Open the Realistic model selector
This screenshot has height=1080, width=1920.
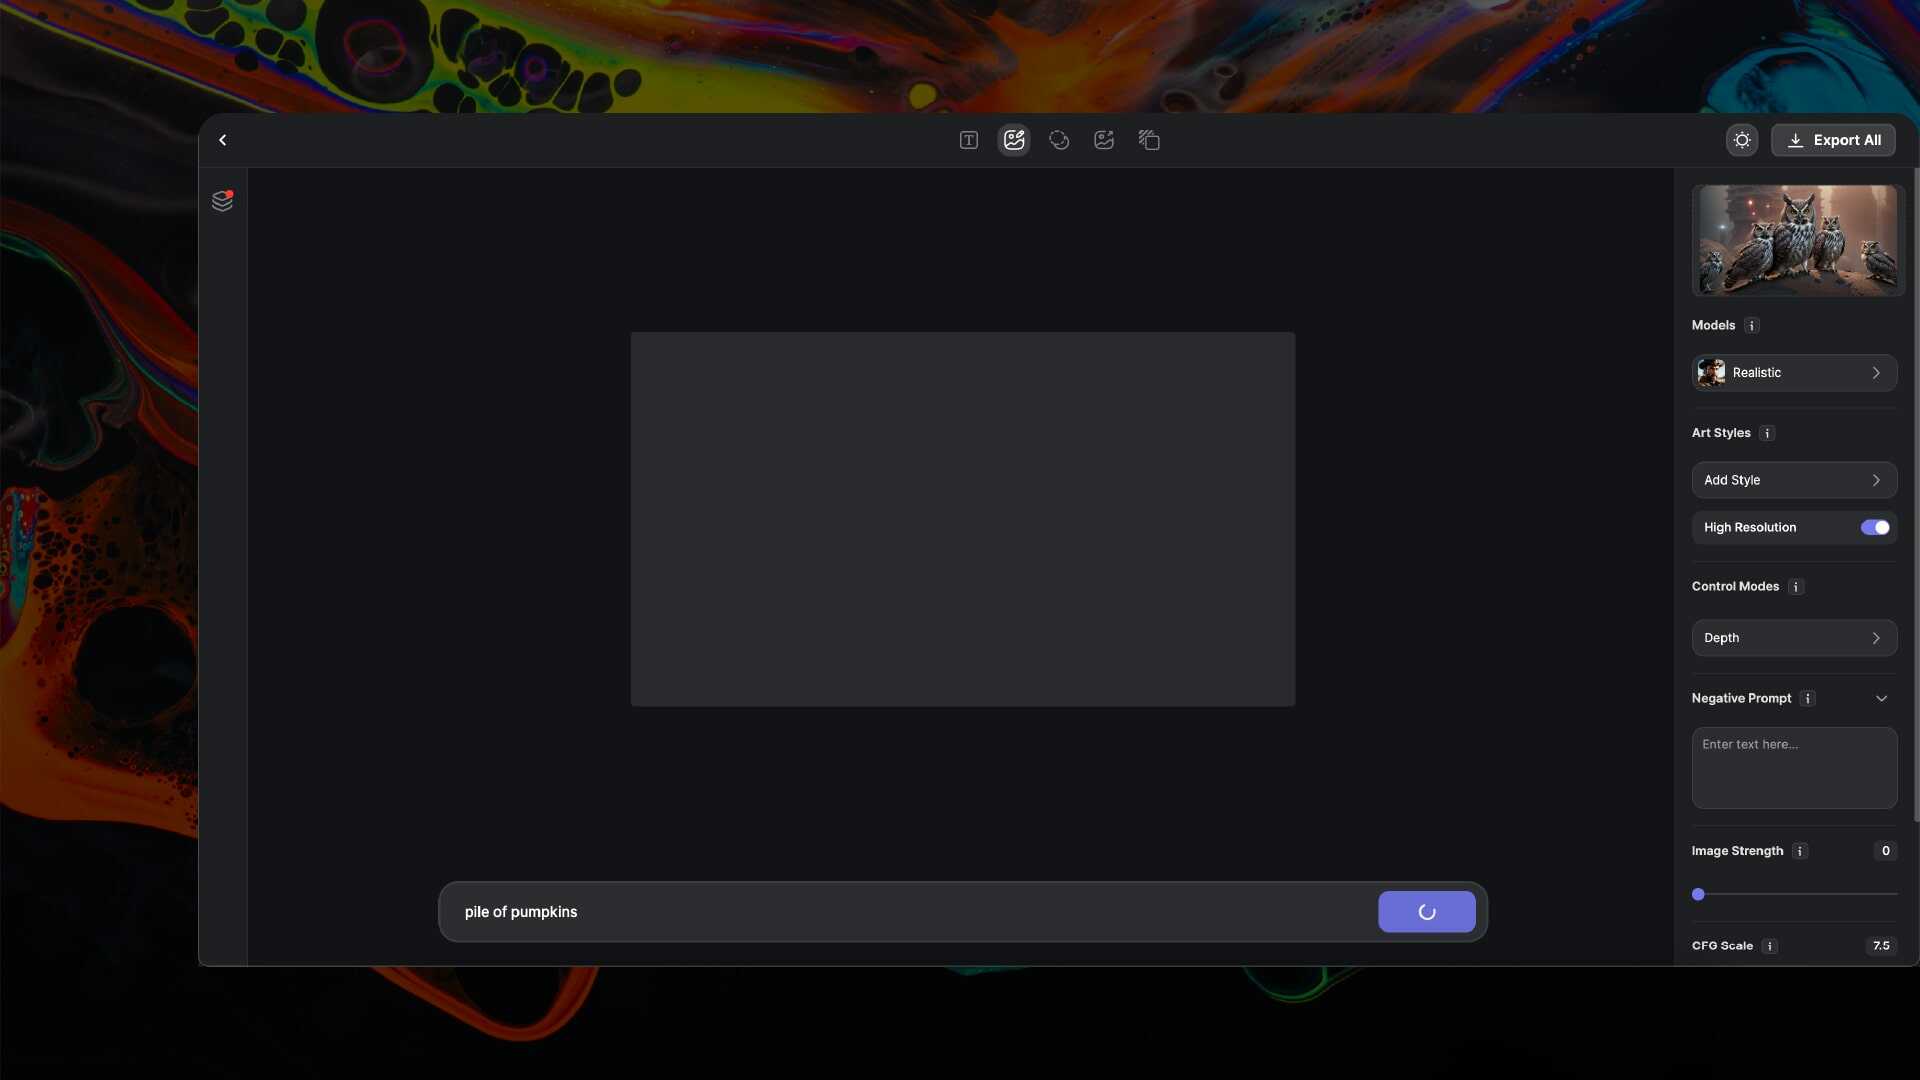1794,373
